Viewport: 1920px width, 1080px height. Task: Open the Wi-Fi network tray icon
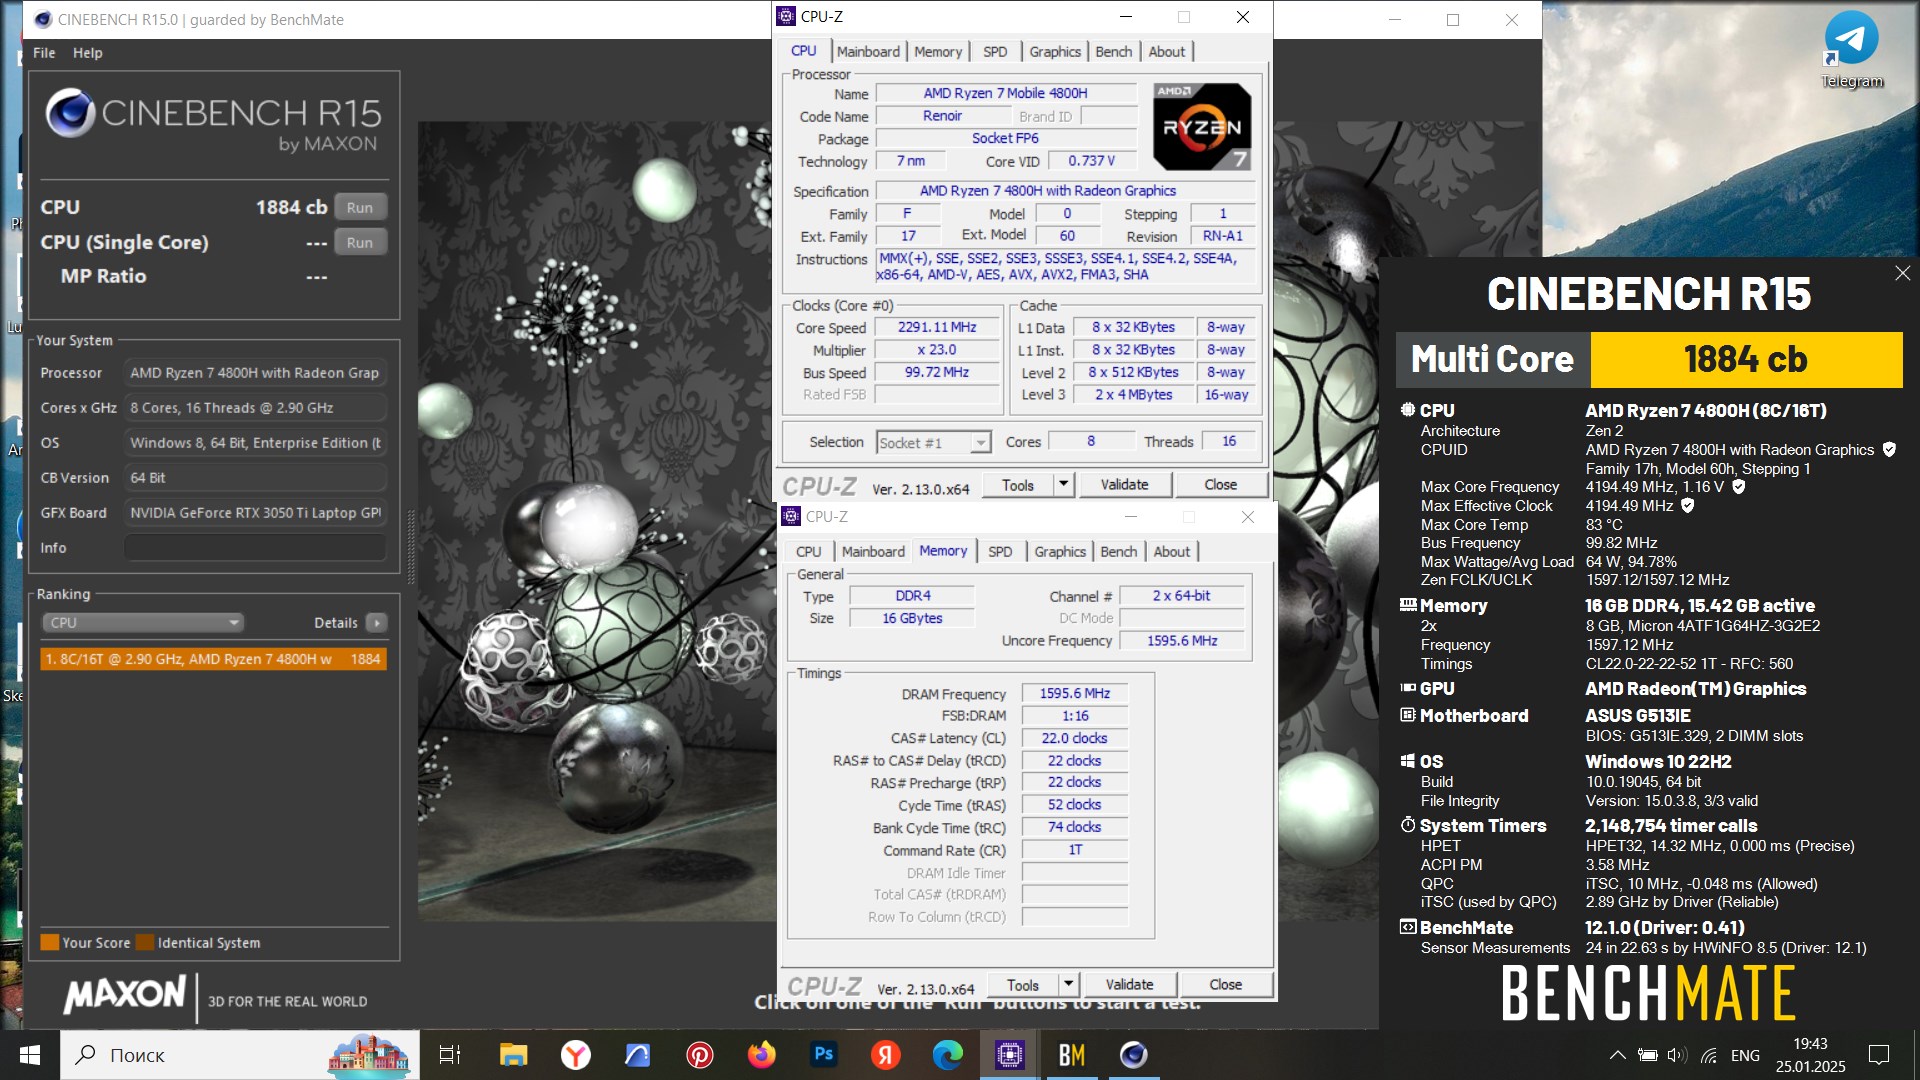click(x=1709, y=1055)
